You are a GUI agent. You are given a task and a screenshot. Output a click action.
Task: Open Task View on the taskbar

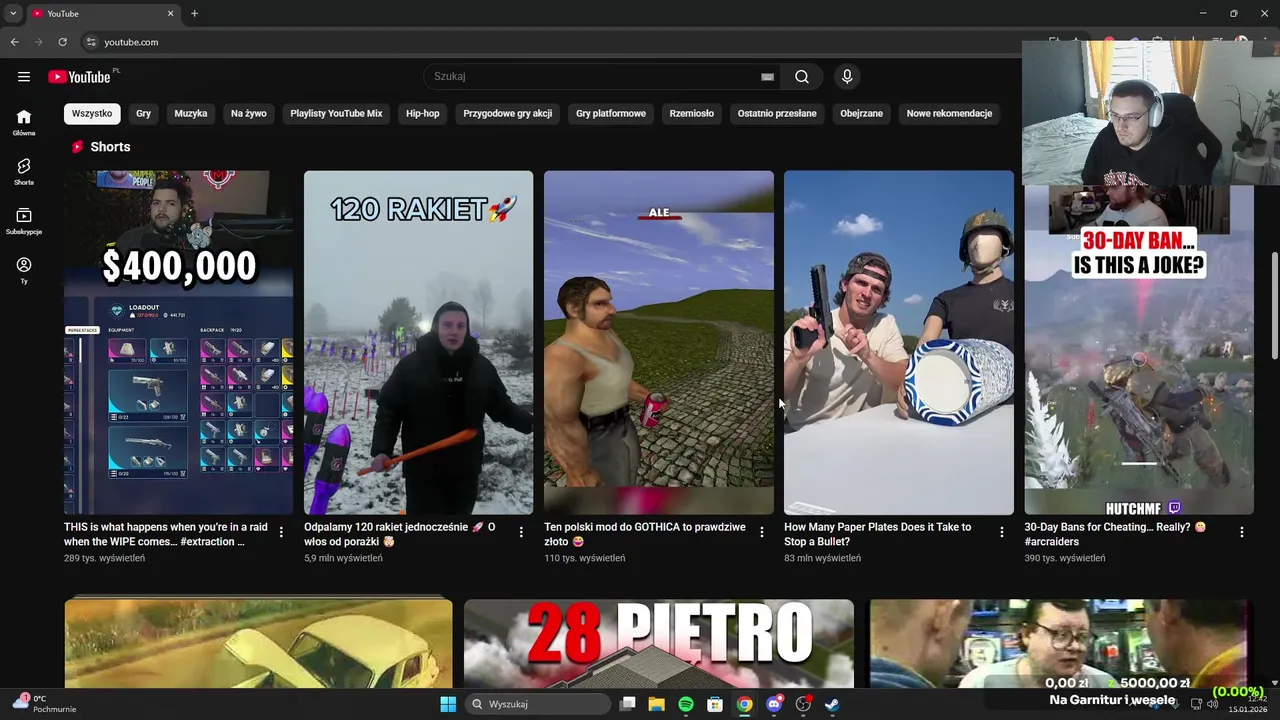tap(627, 704)
